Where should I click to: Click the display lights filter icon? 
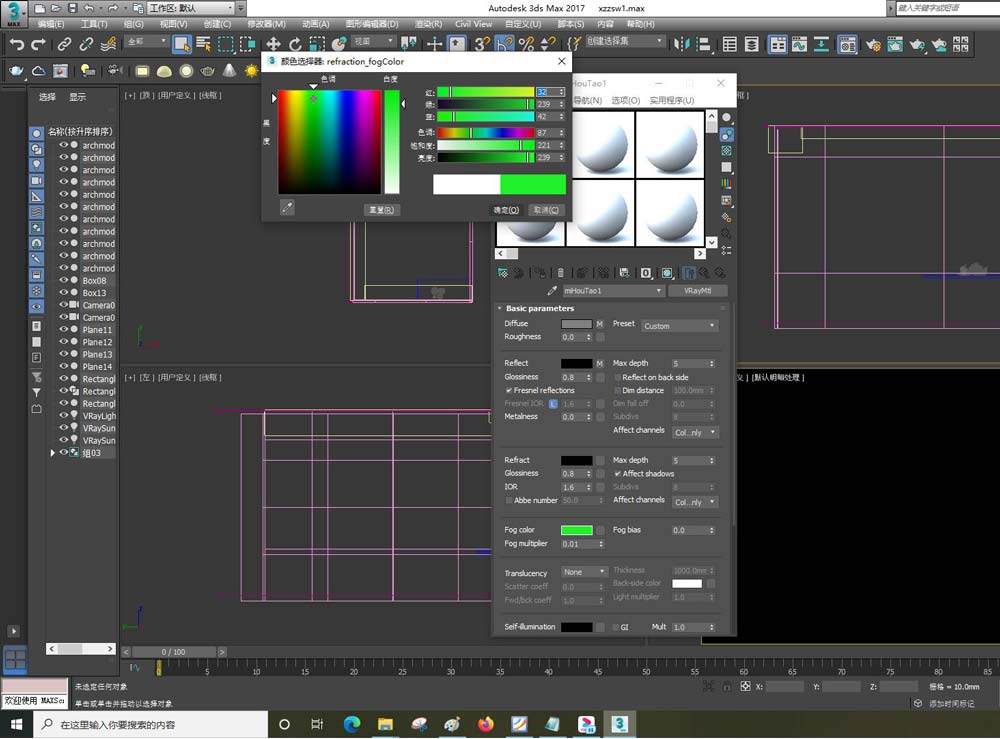36,164
